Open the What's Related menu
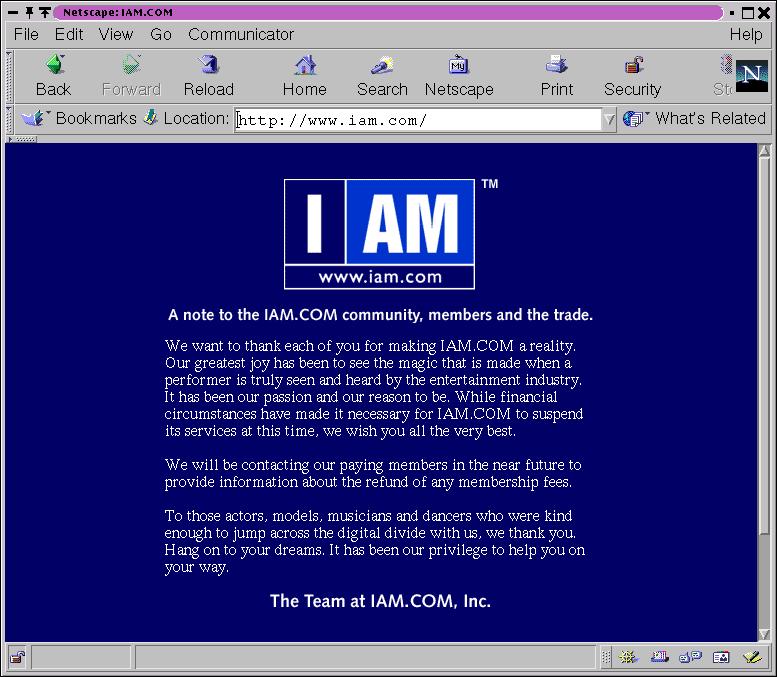 click(x=694, y=118)
